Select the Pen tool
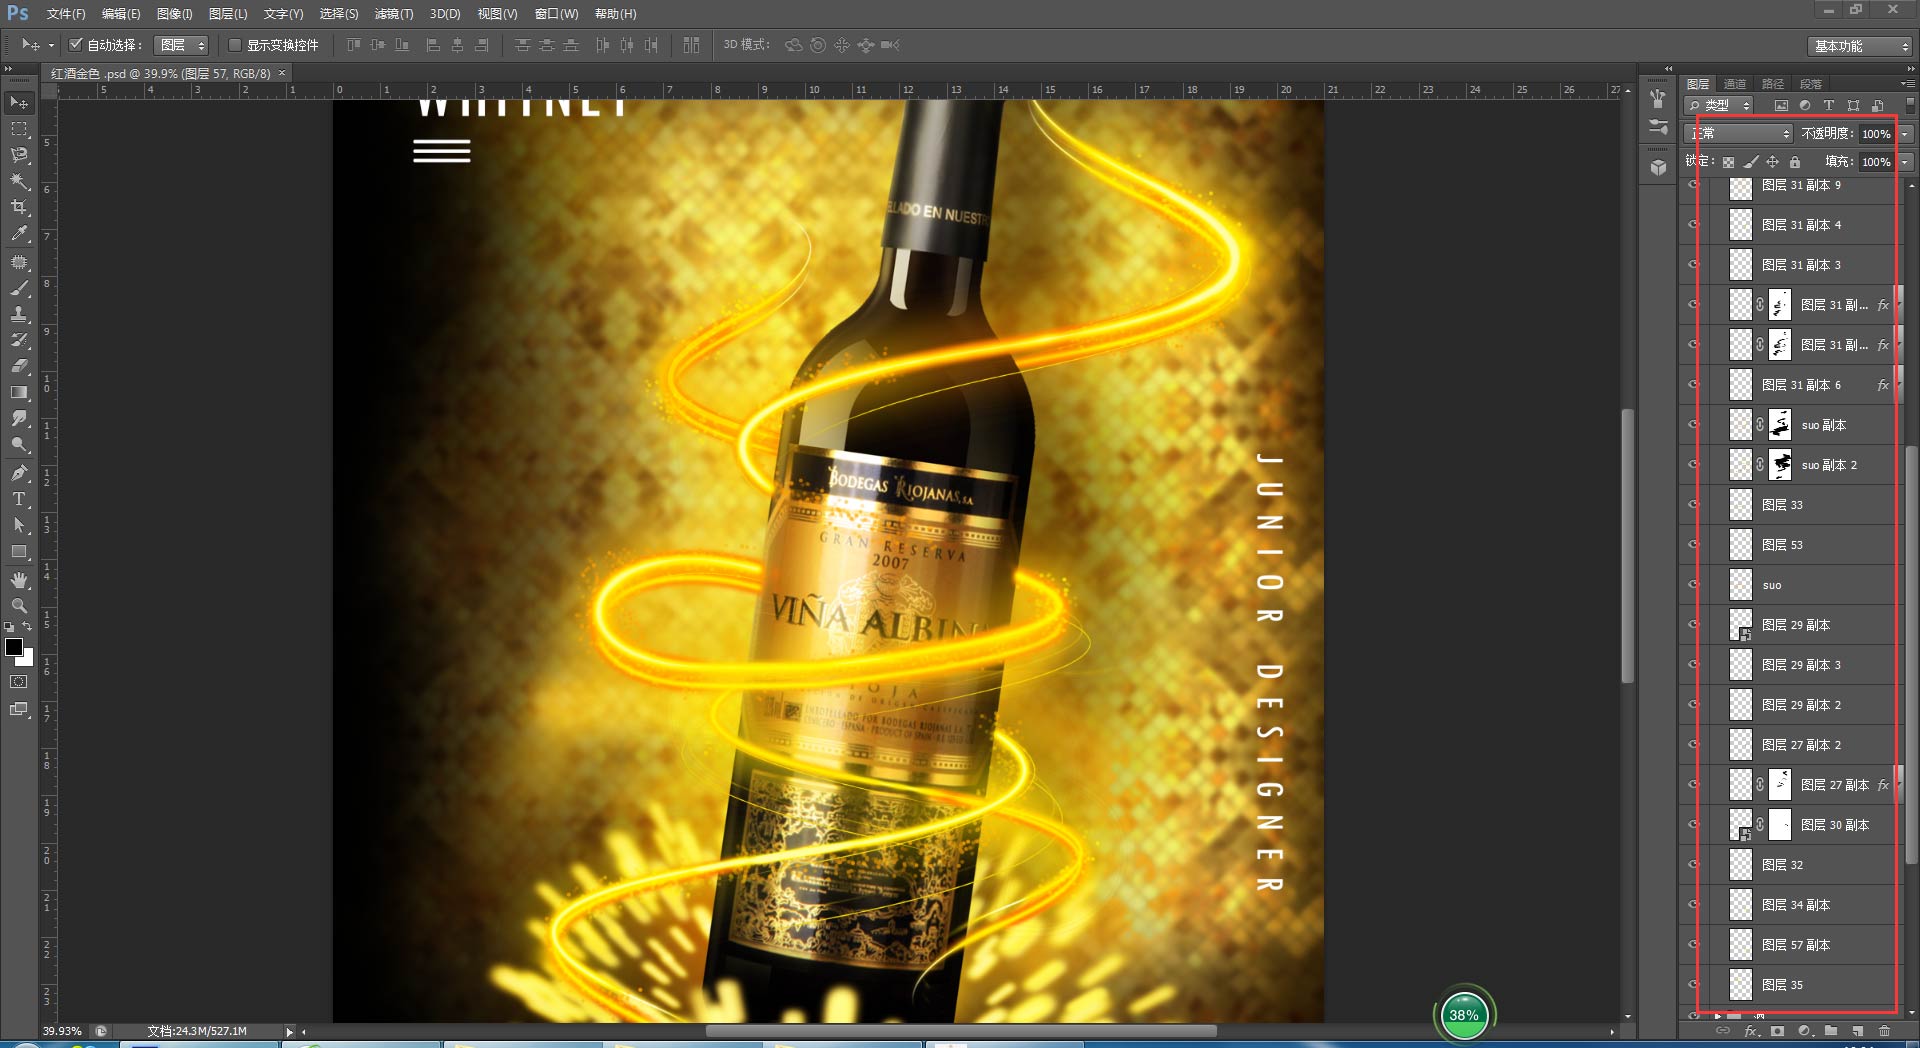The image size is (1920, 1048). [19, 473]
